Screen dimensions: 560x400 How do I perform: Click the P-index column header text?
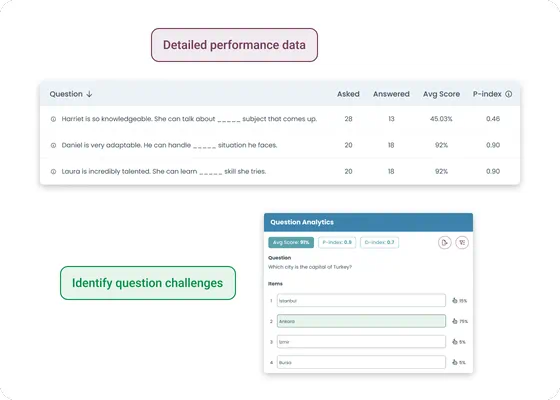click(x=487, y=94)
